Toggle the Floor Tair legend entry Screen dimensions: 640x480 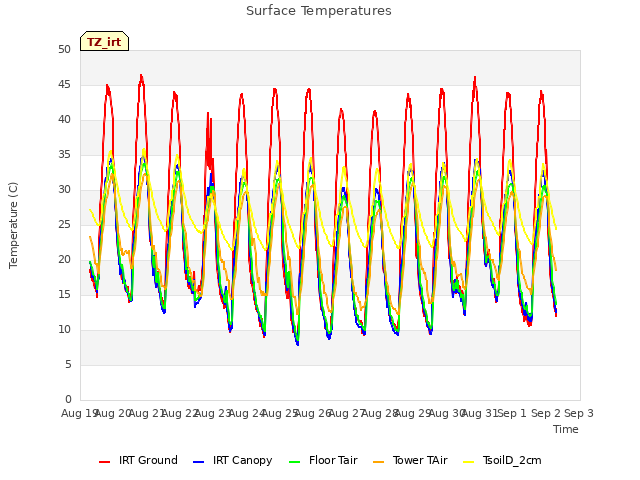[323, 460]
